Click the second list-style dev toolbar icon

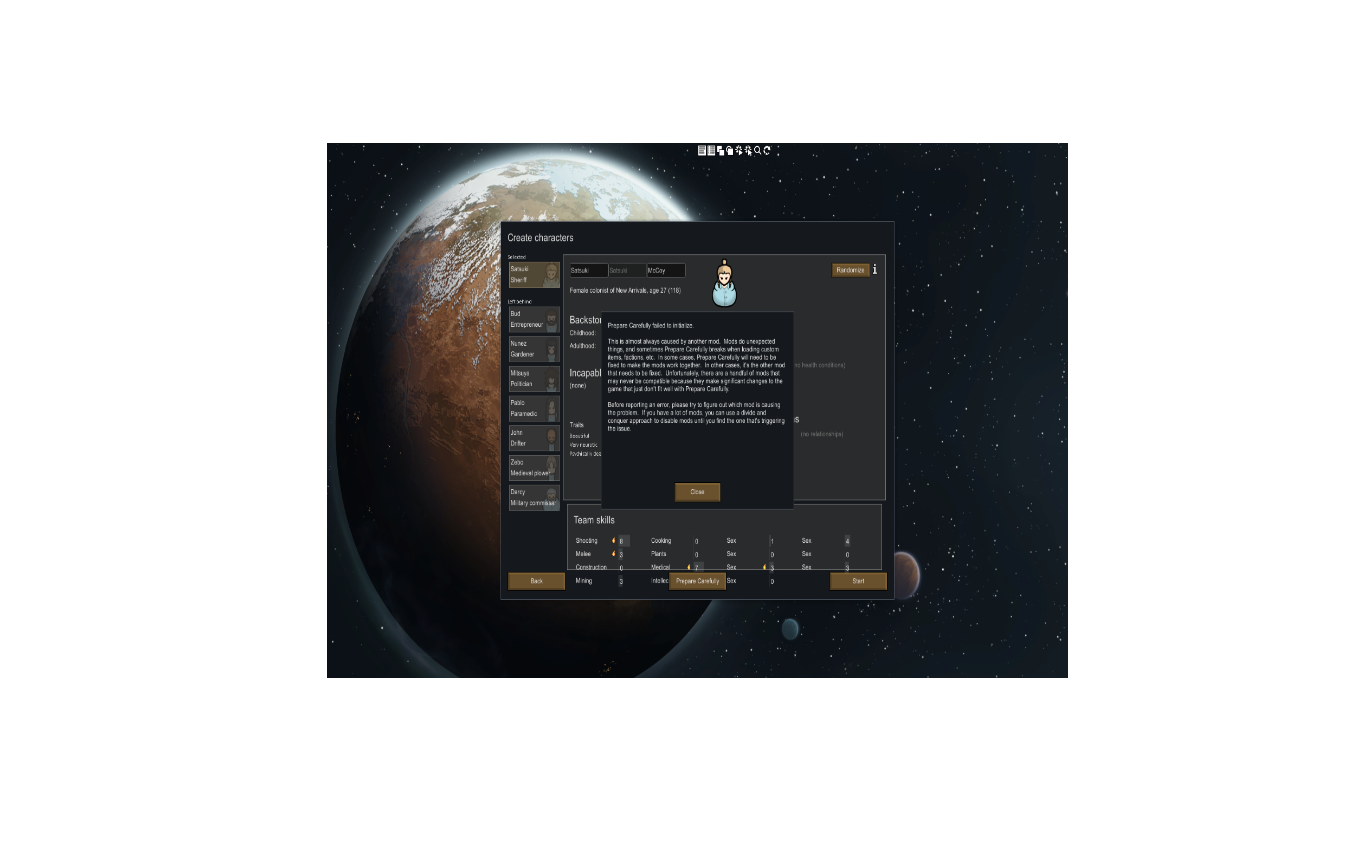[x=711, y=150]
